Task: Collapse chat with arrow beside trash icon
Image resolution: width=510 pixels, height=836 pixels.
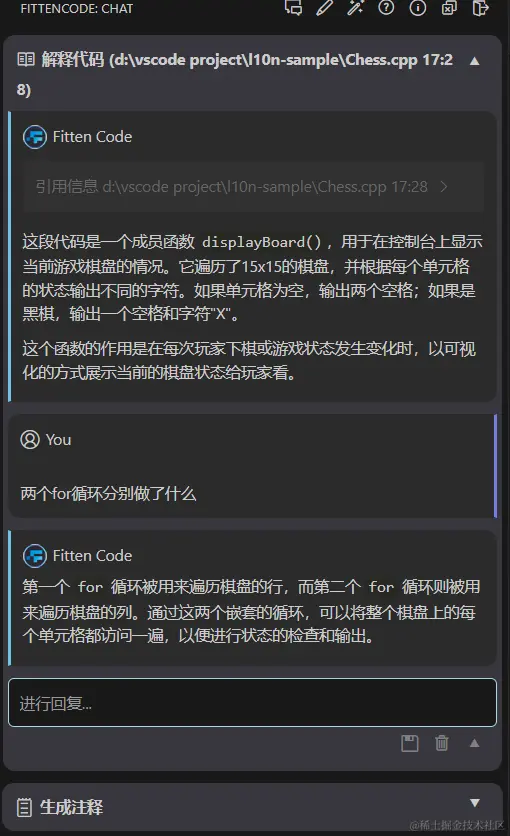Action: (474, 743)
